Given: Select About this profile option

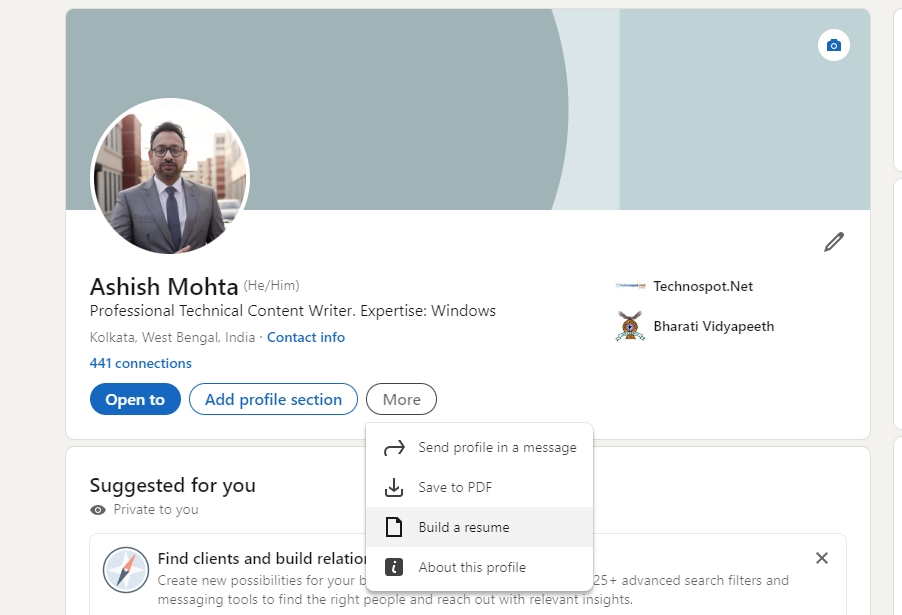Looking at the screenshot, I should [x=472, y=566].
